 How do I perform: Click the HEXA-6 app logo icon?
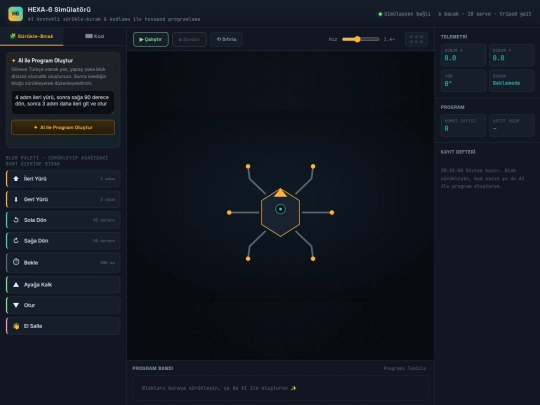pos(15,14)
